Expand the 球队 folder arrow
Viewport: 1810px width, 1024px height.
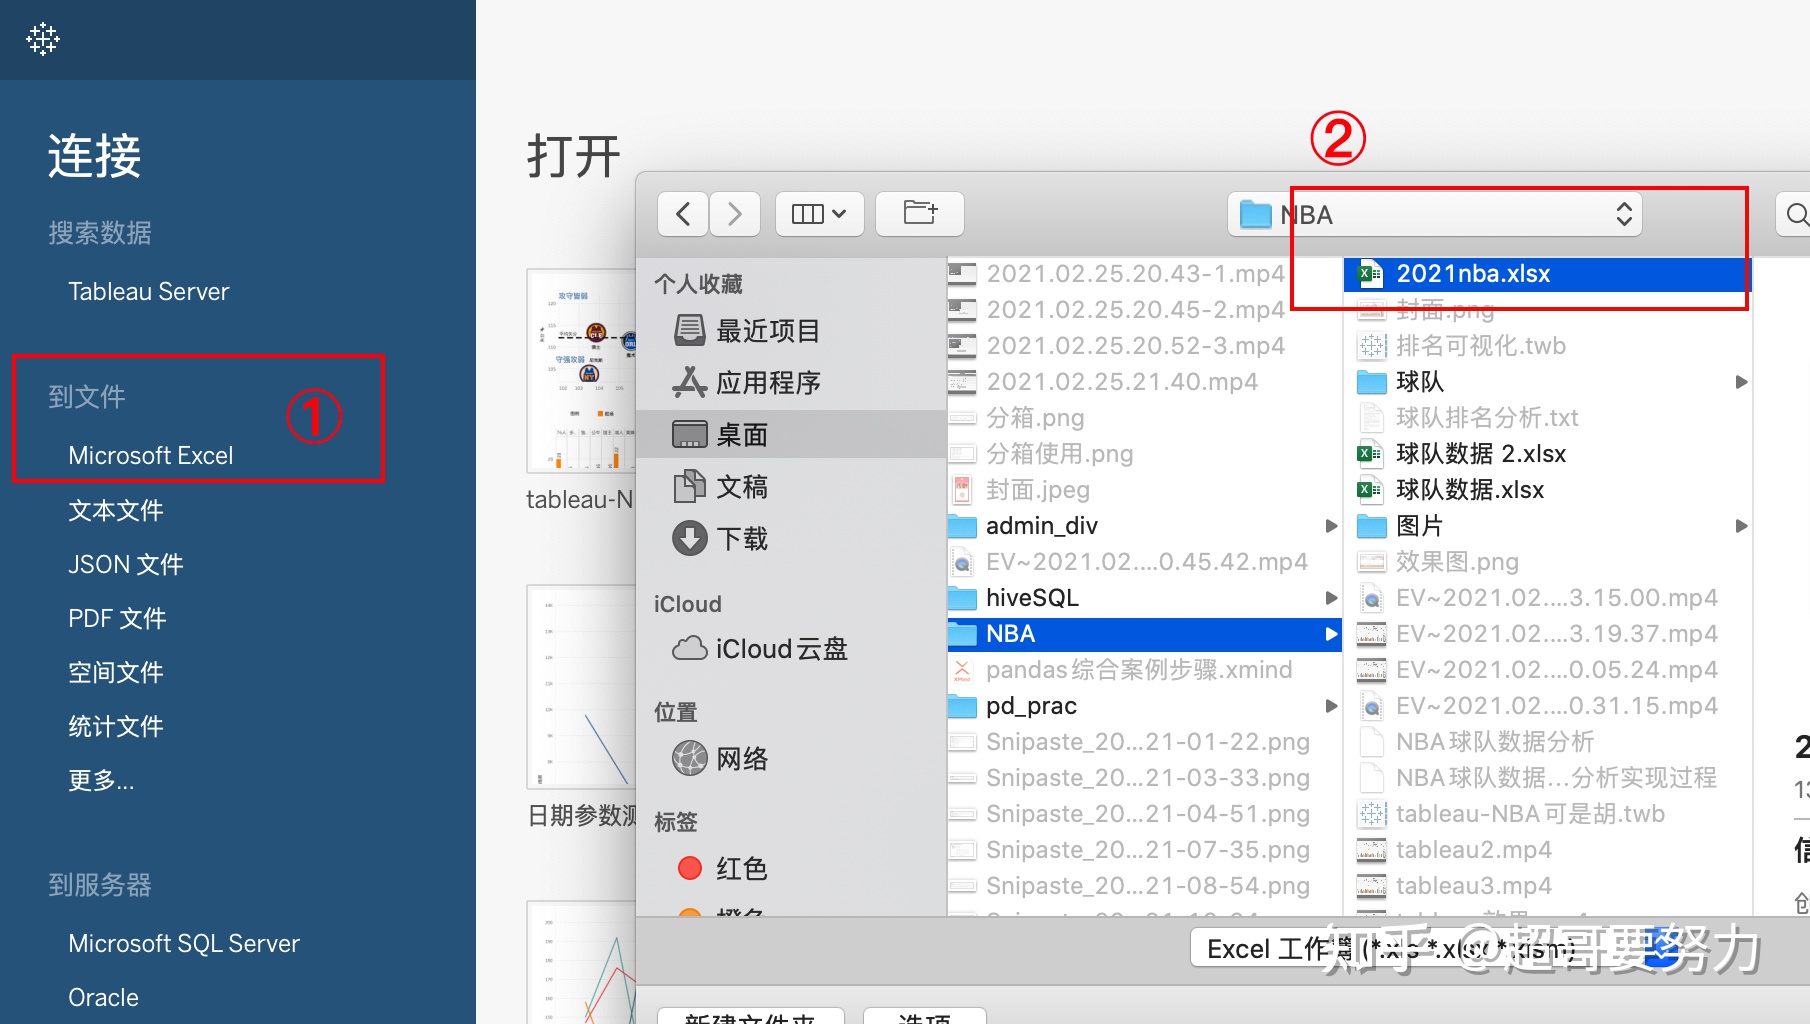1741,382
